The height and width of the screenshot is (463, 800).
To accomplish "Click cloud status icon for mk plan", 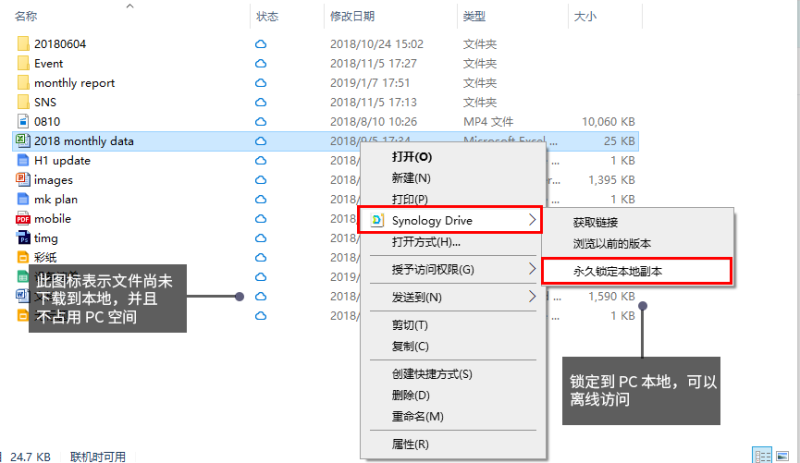I will [261, 199].
